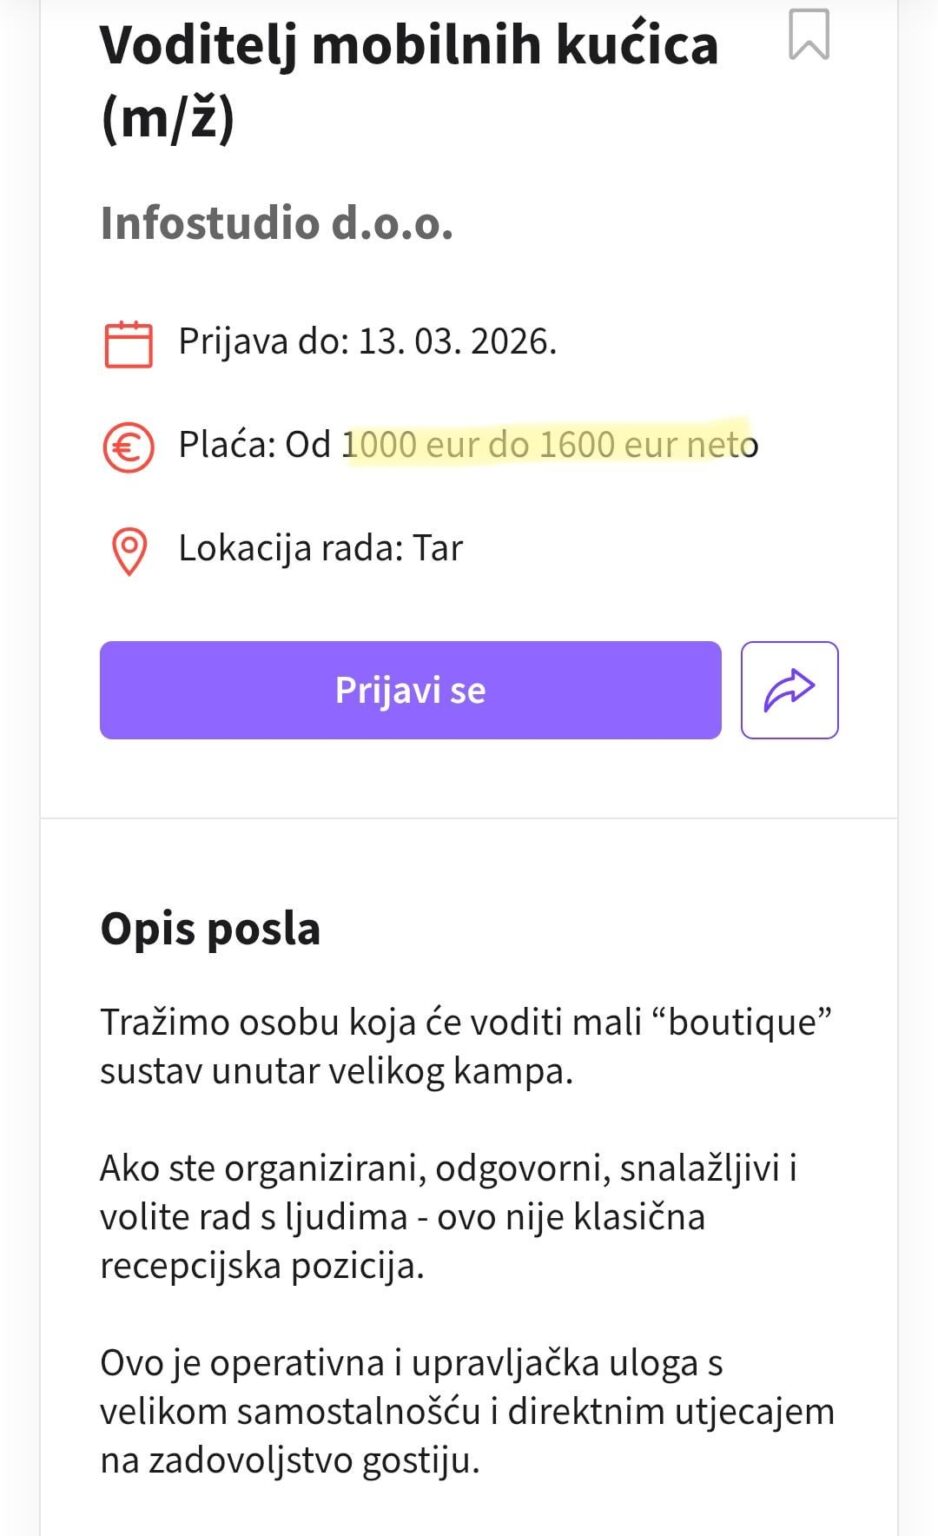The image size is (938, 1536).
Task: Bookmark this job listing
Action: click(x=808, y=35)
